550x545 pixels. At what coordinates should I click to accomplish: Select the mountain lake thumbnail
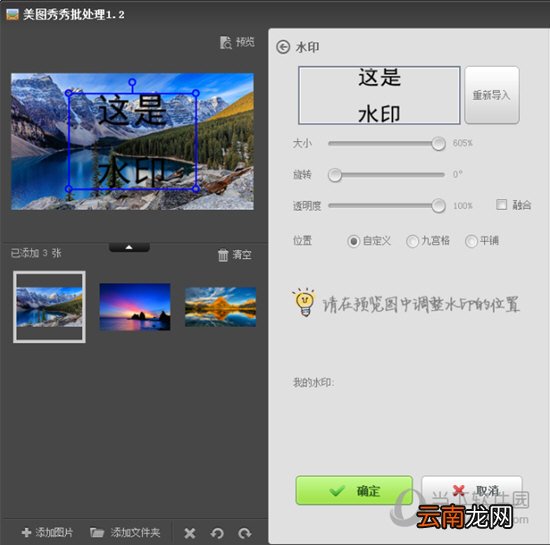[x=49, y=307]
